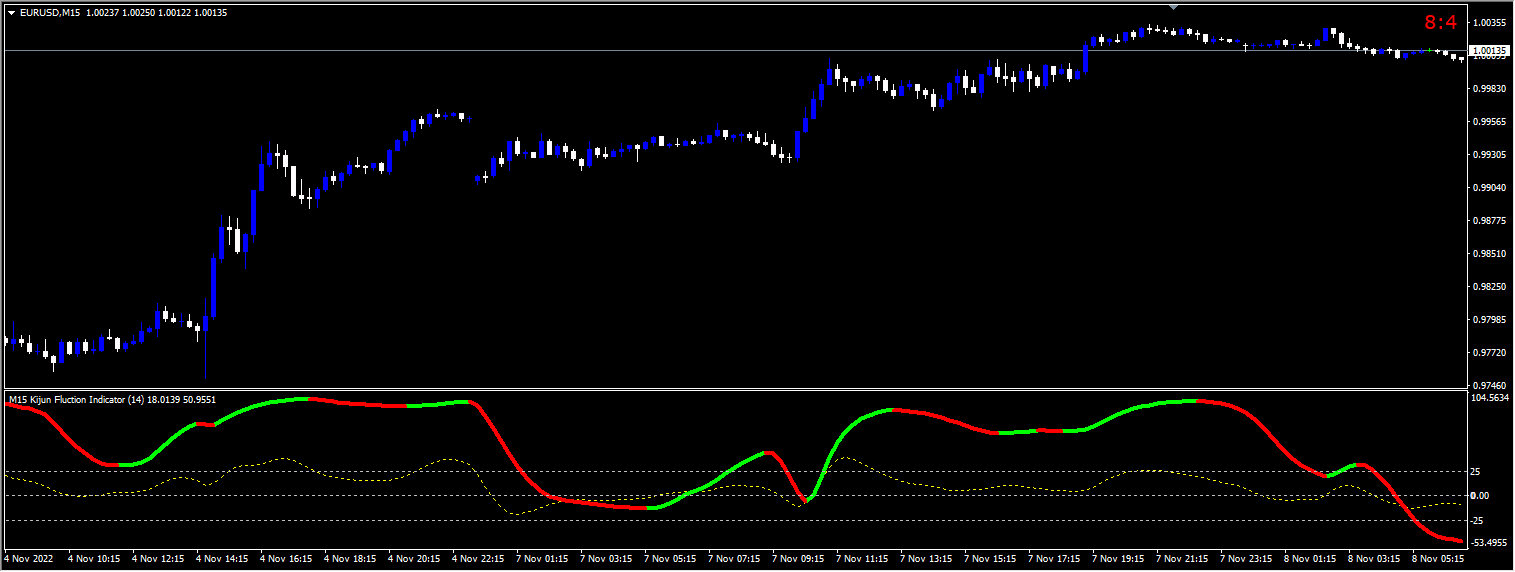1515x572 pixels.
Task: Click price level 0.99040 on the price axis
Action: click(x=1490, y=187)
